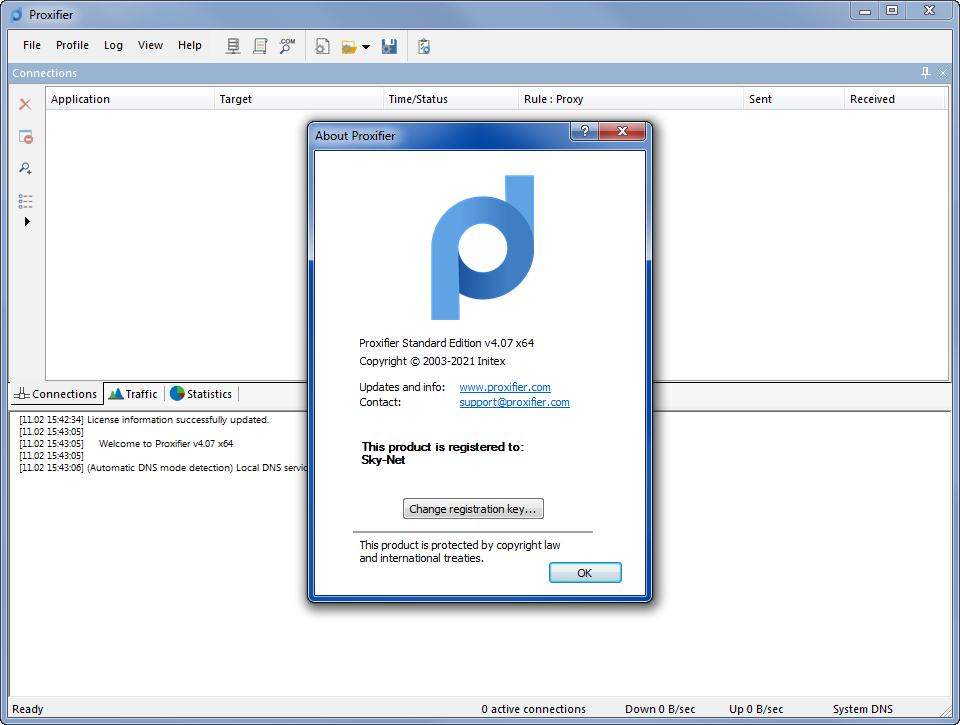Click the Proxy Checker toolbar icon
The width and height of the screenshot is (960, 725).
[424, 46]
